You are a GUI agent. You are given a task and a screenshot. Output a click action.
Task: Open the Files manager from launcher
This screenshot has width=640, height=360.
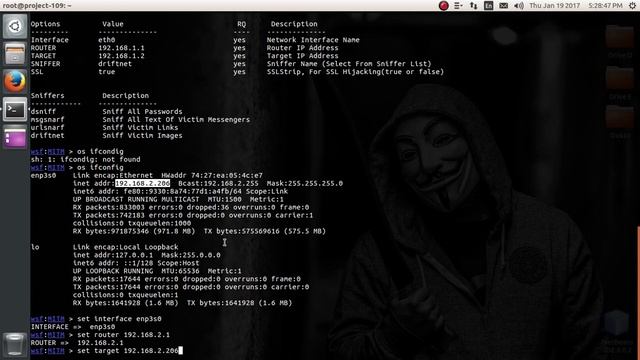point(15,54)
